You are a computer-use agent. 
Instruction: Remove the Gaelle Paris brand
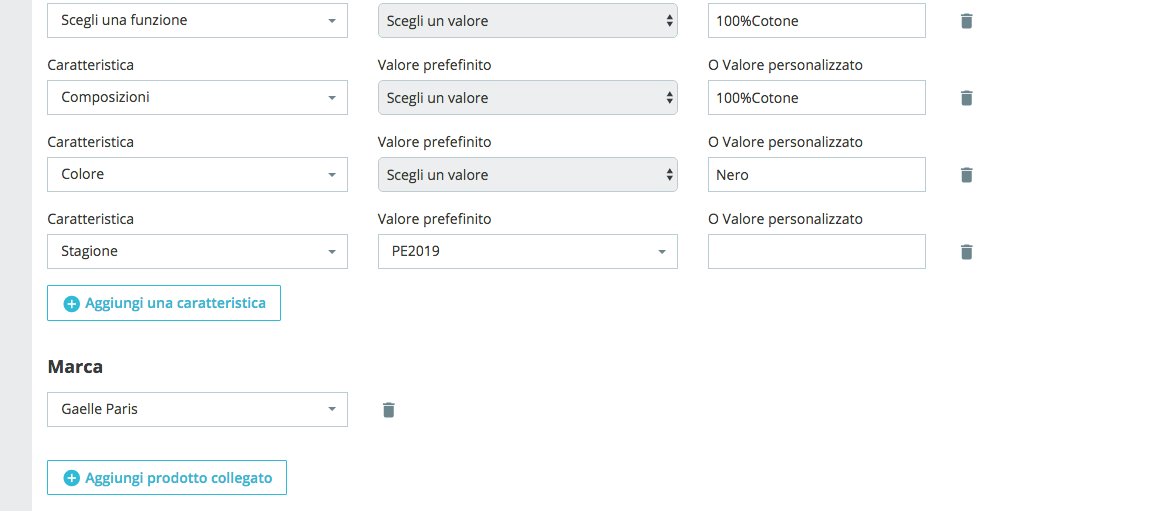click(389, 410)
